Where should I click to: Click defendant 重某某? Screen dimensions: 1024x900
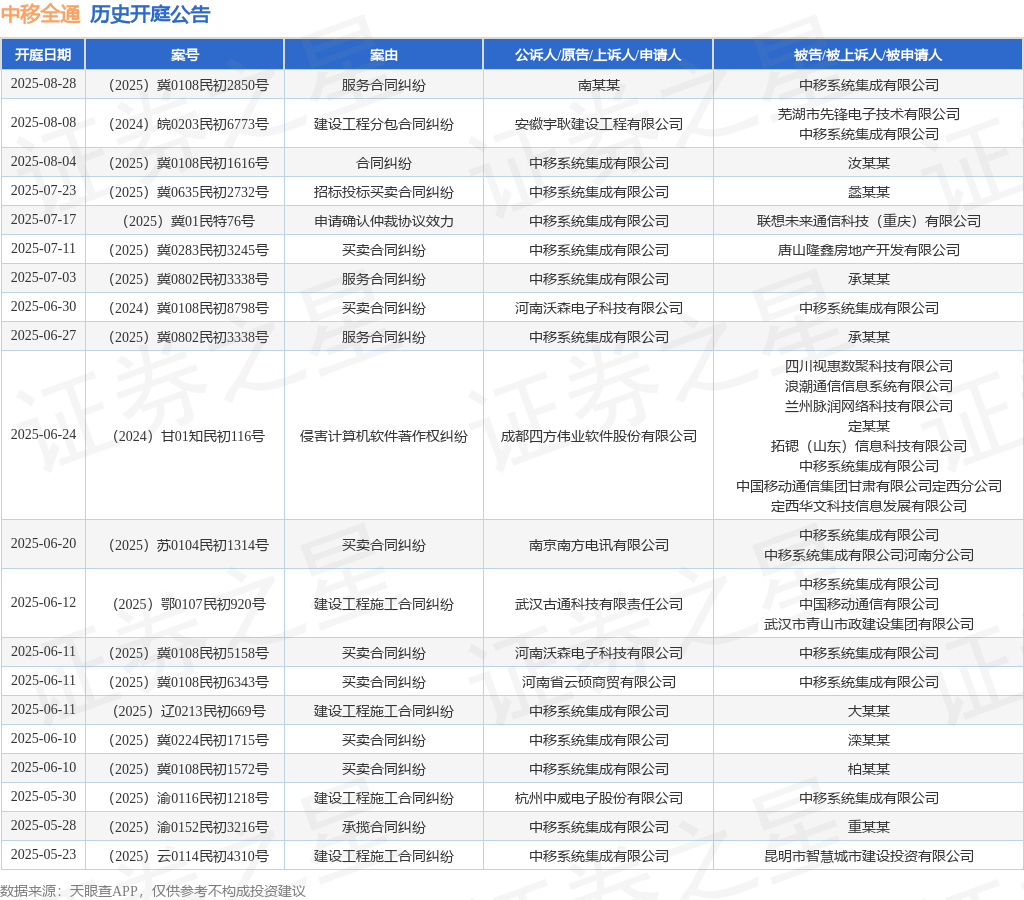coord(869,827)
